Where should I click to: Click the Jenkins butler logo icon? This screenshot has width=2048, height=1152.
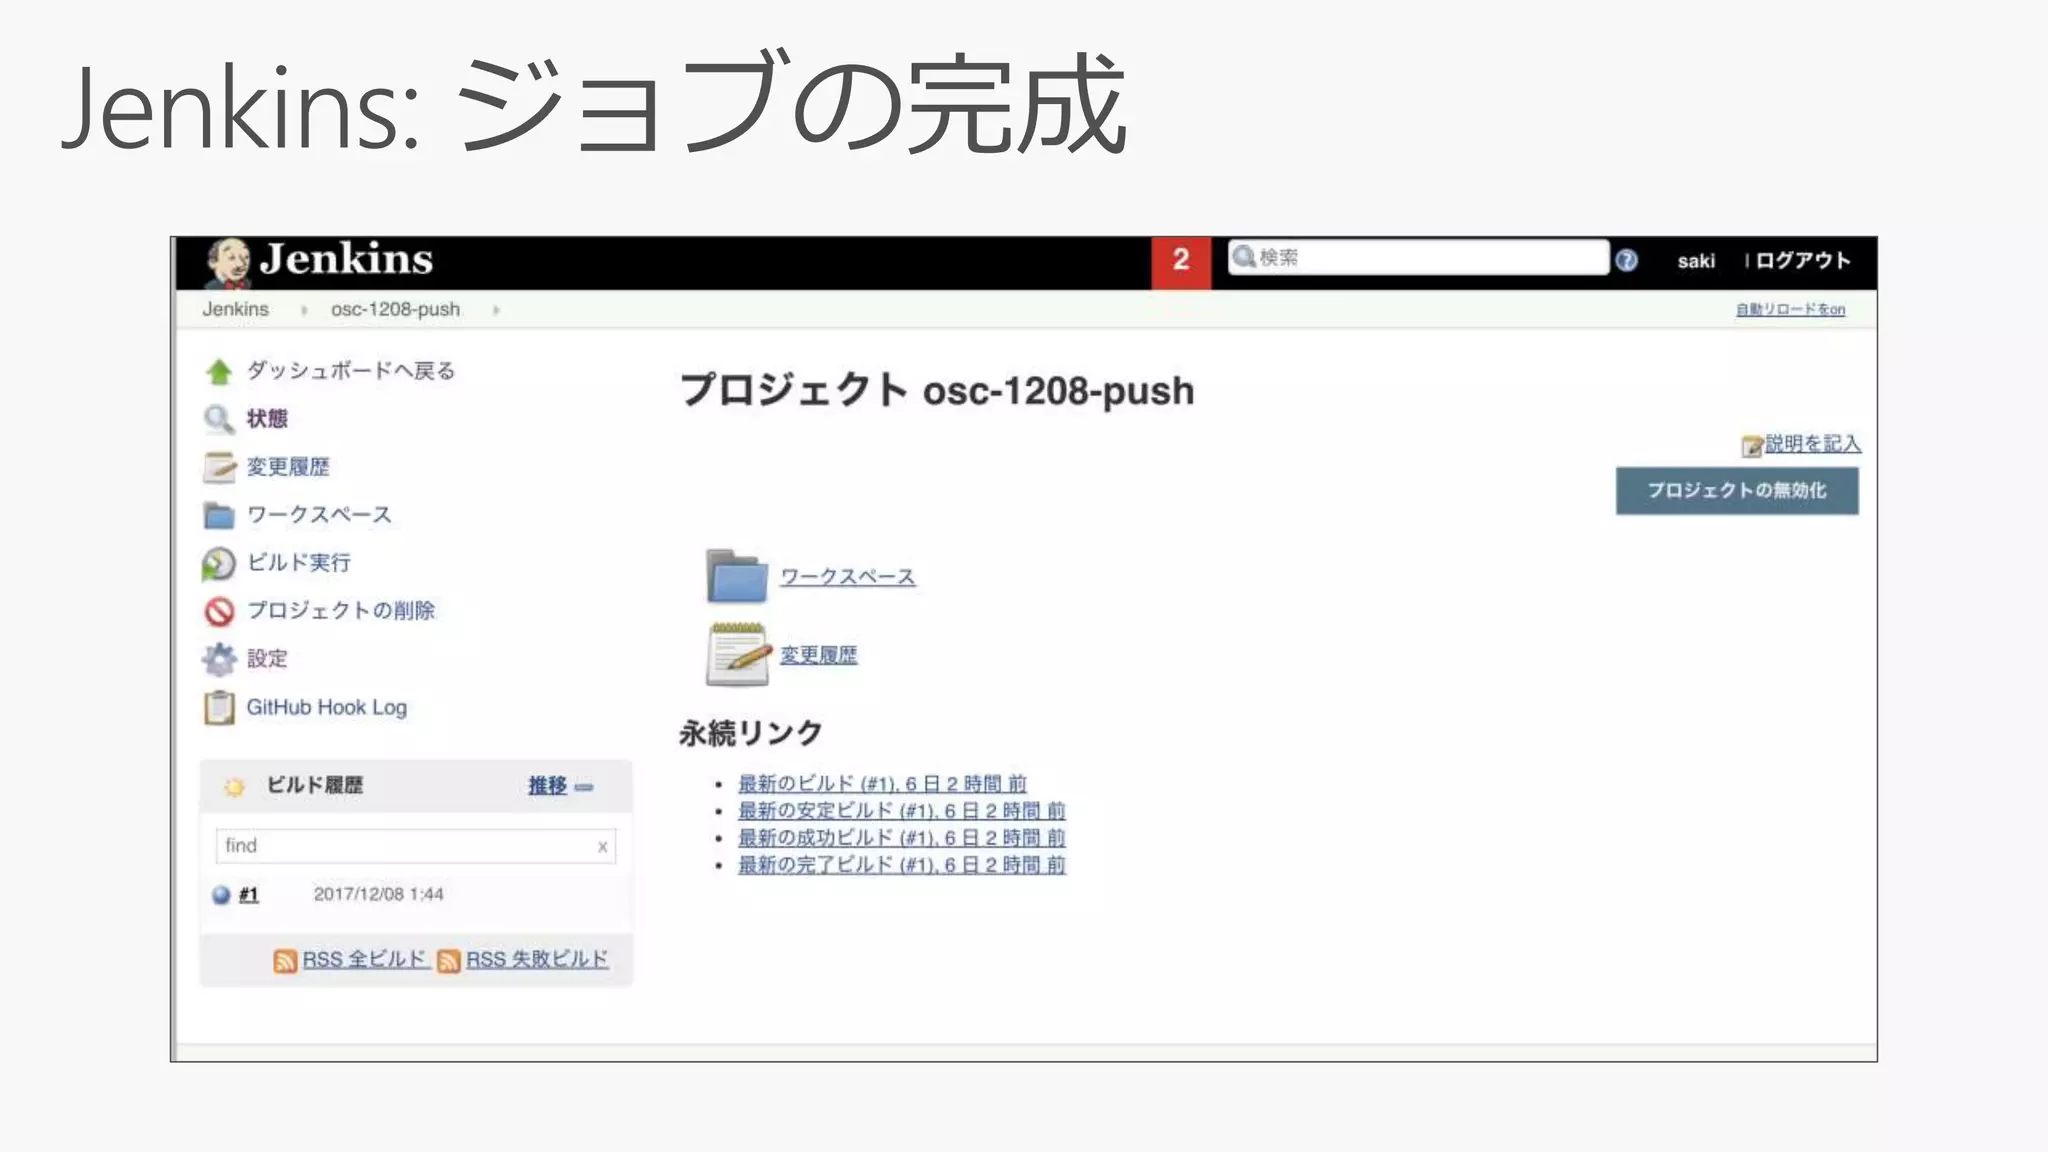(228, 263)
